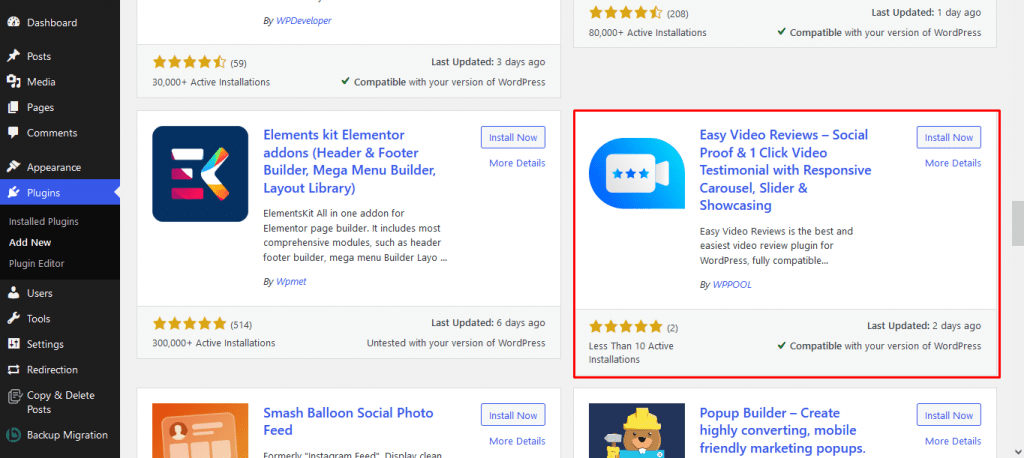Click "Last Updated: 2 days ago" text
Screen dimensions: 1024x458
pyautogui.click(x=924, y=325)
